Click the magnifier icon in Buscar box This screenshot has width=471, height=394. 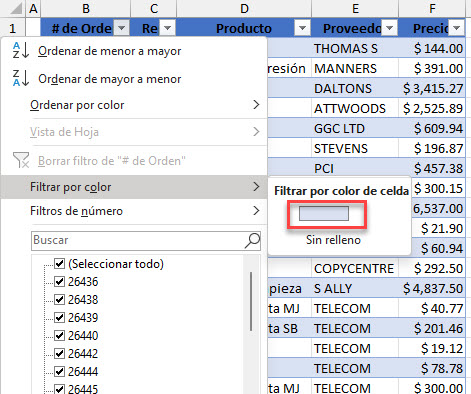(x=252, y=240)
